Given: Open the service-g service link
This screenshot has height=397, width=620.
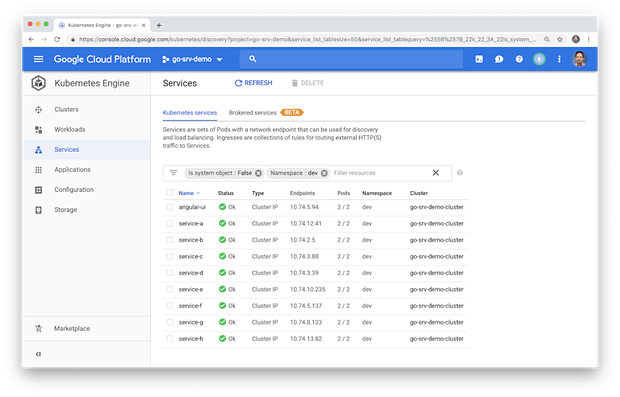Looking at the screenshot, I should tap(191, 322).
